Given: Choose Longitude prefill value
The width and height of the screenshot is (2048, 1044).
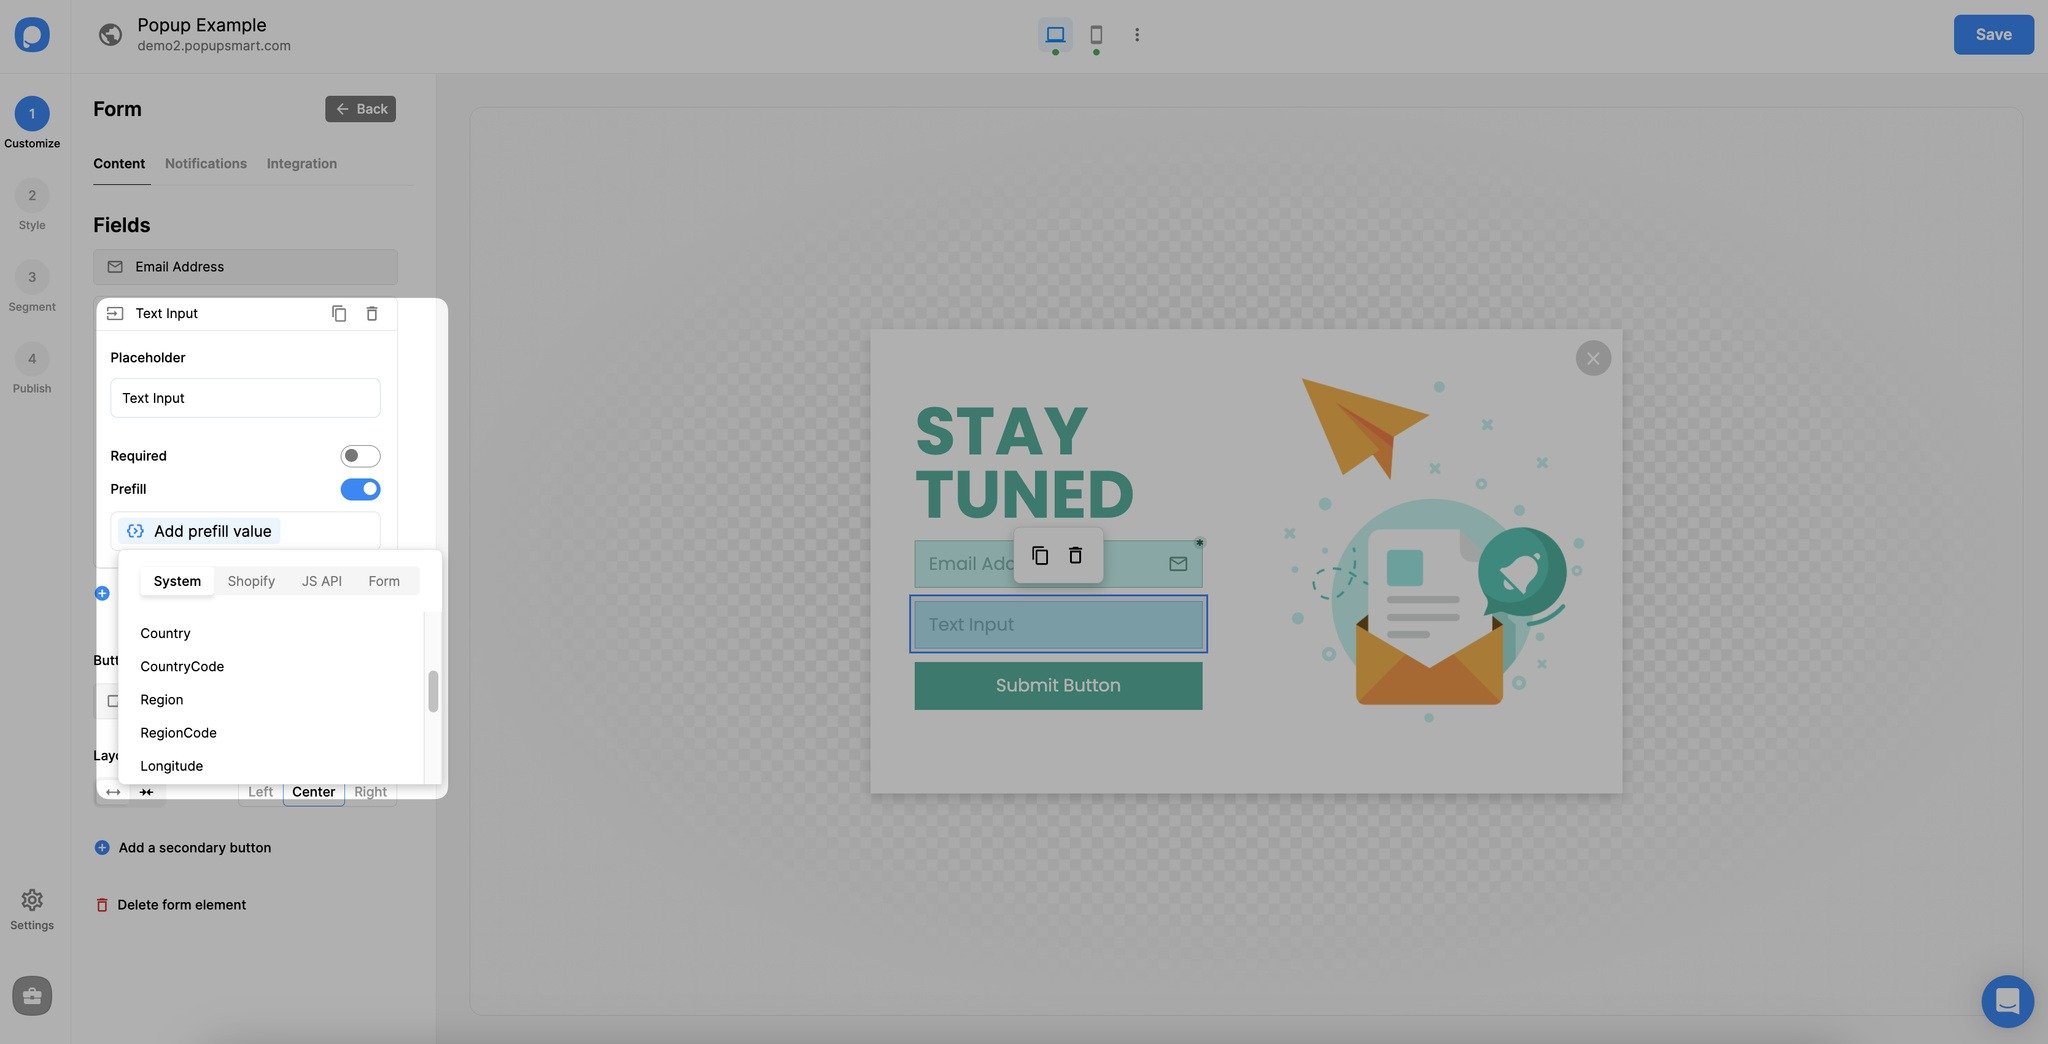Looking at the screenshot, I should 172,766.
